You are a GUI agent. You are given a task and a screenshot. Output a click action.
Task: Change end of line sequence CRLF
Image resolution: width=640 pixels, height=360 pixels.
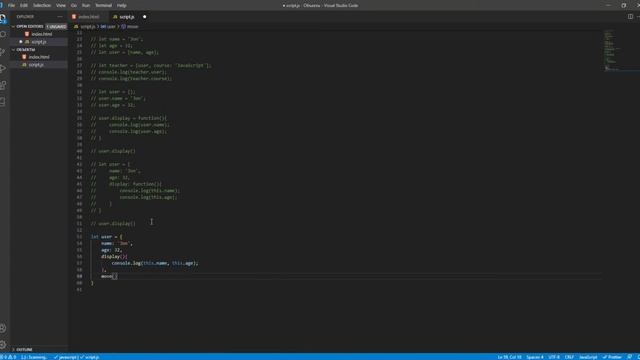click(x=569, y=357)
